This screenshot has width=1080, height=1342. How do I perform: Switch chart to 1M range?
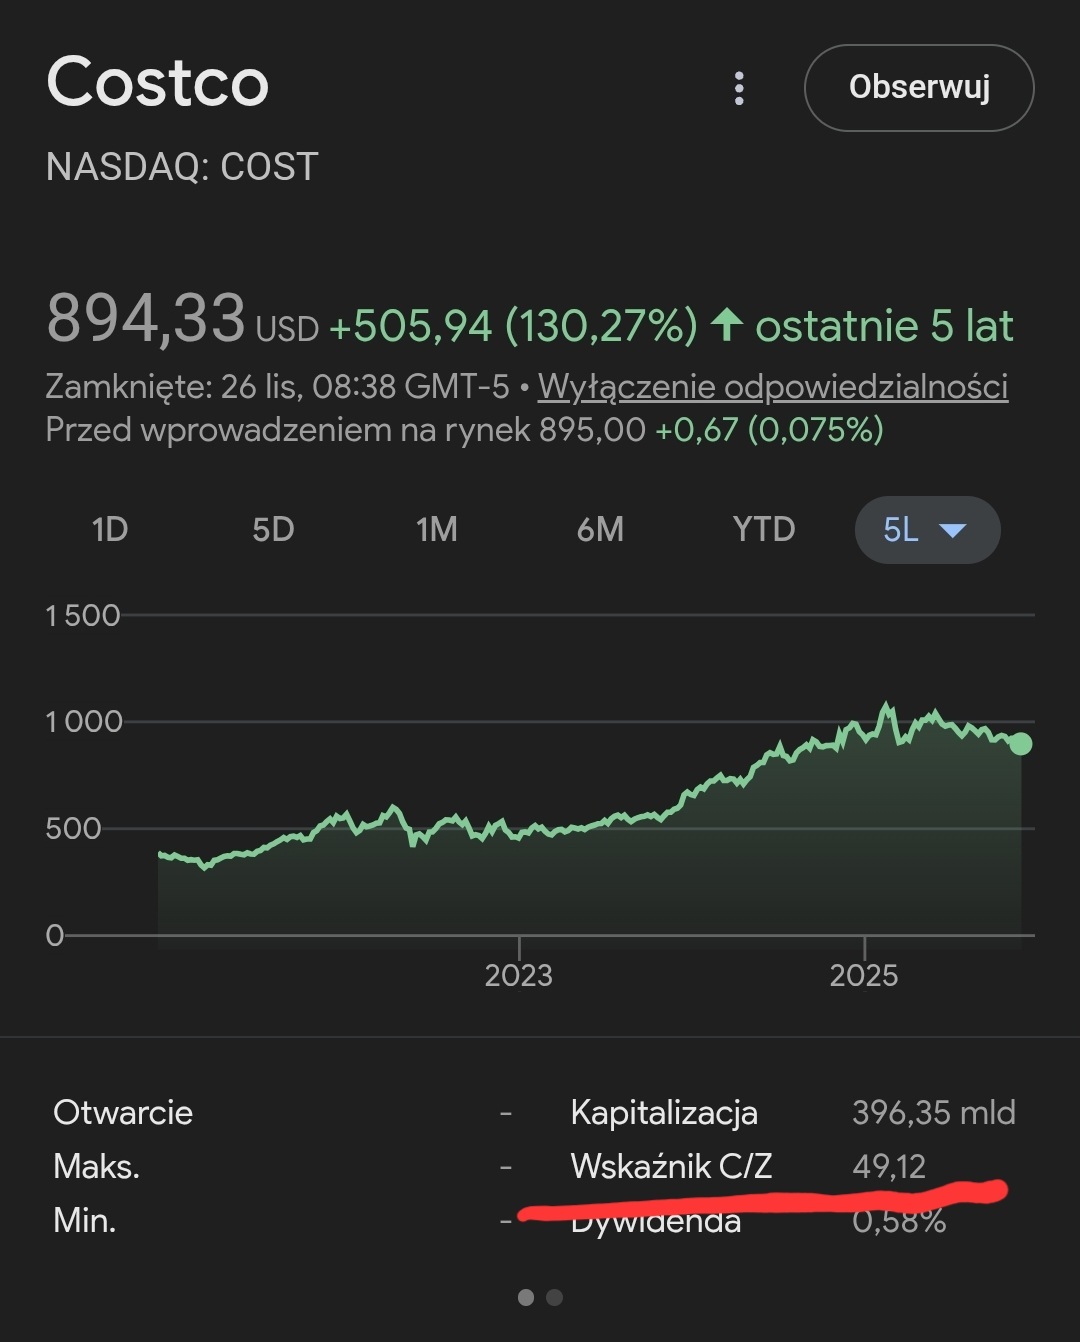[436, 529]
